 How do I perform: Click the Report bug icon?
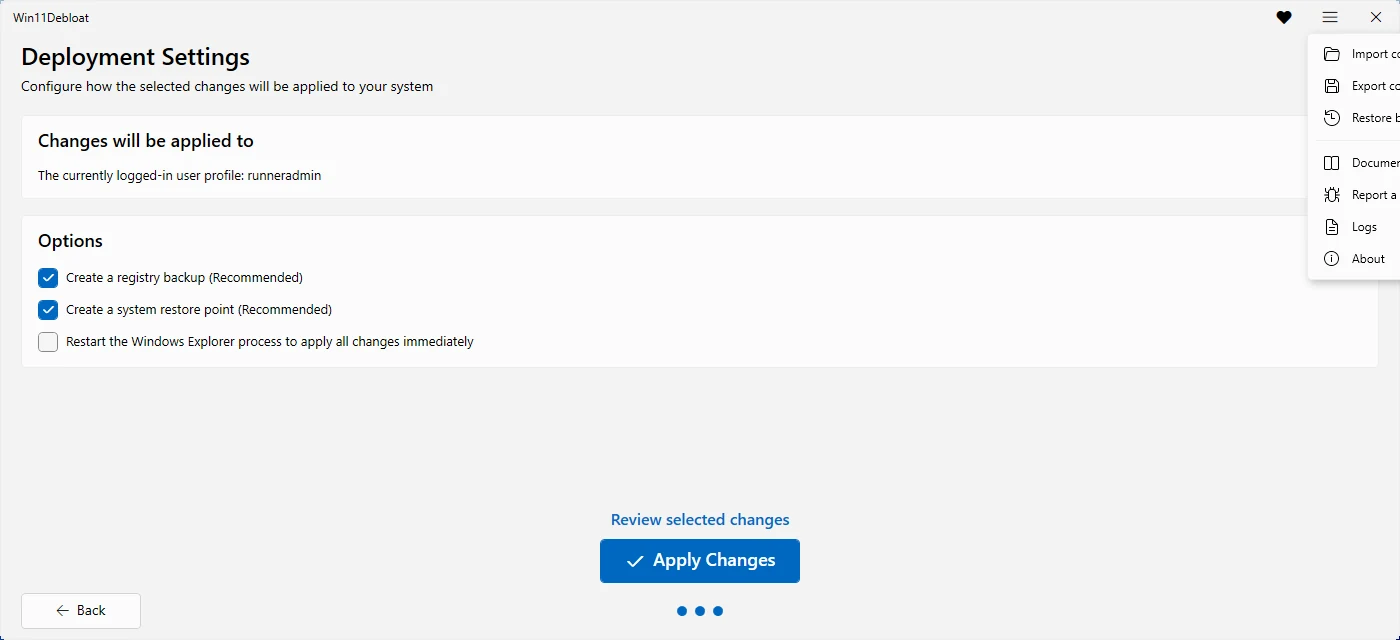[1332, 195]
